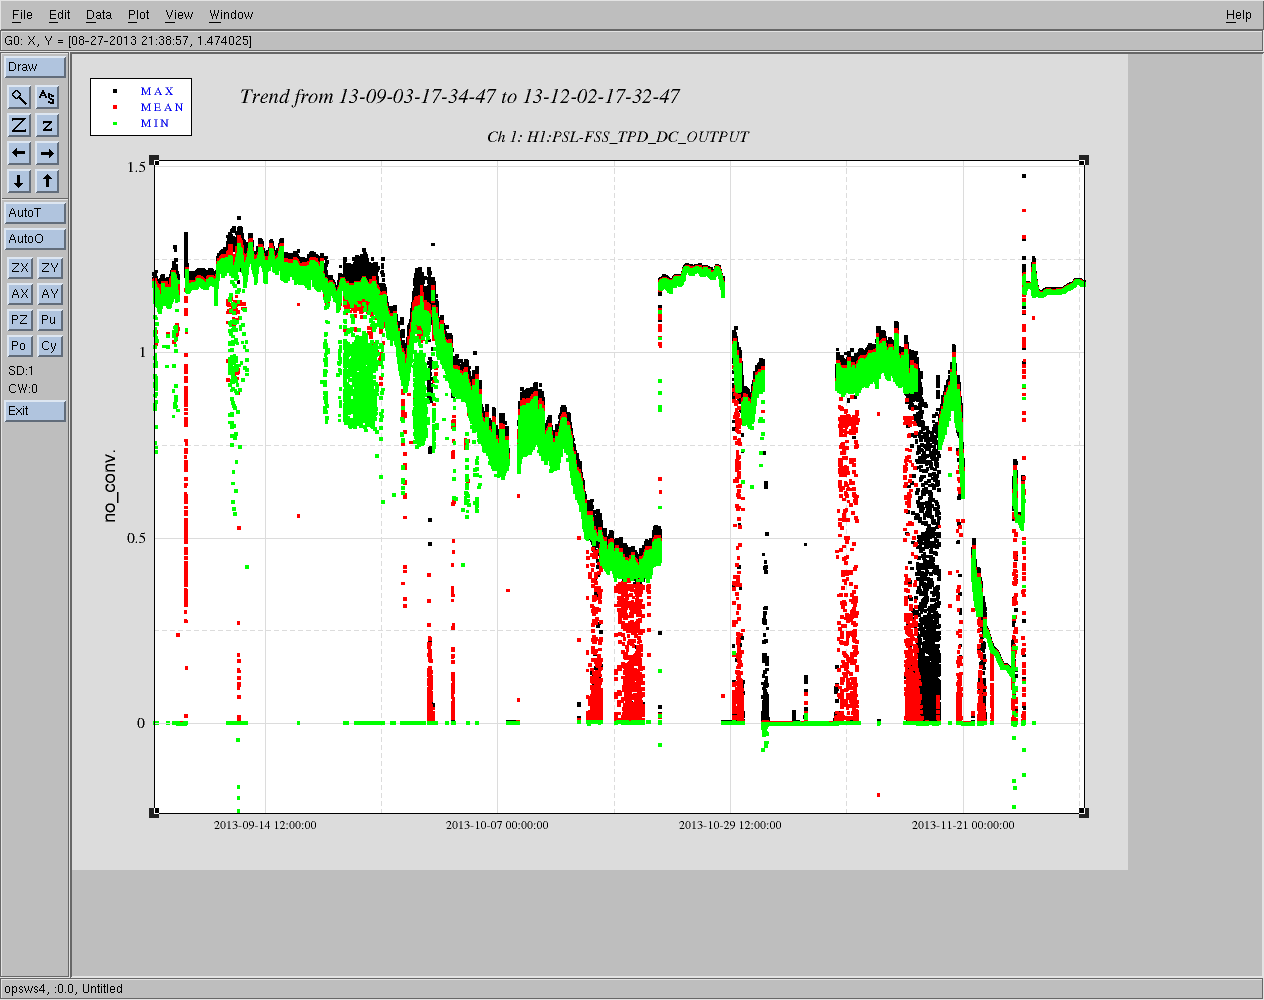The width and height of the screenshot is (1264, 1000).
Task: Click the ZY zoom-Y button
Action: click(50, 268)
